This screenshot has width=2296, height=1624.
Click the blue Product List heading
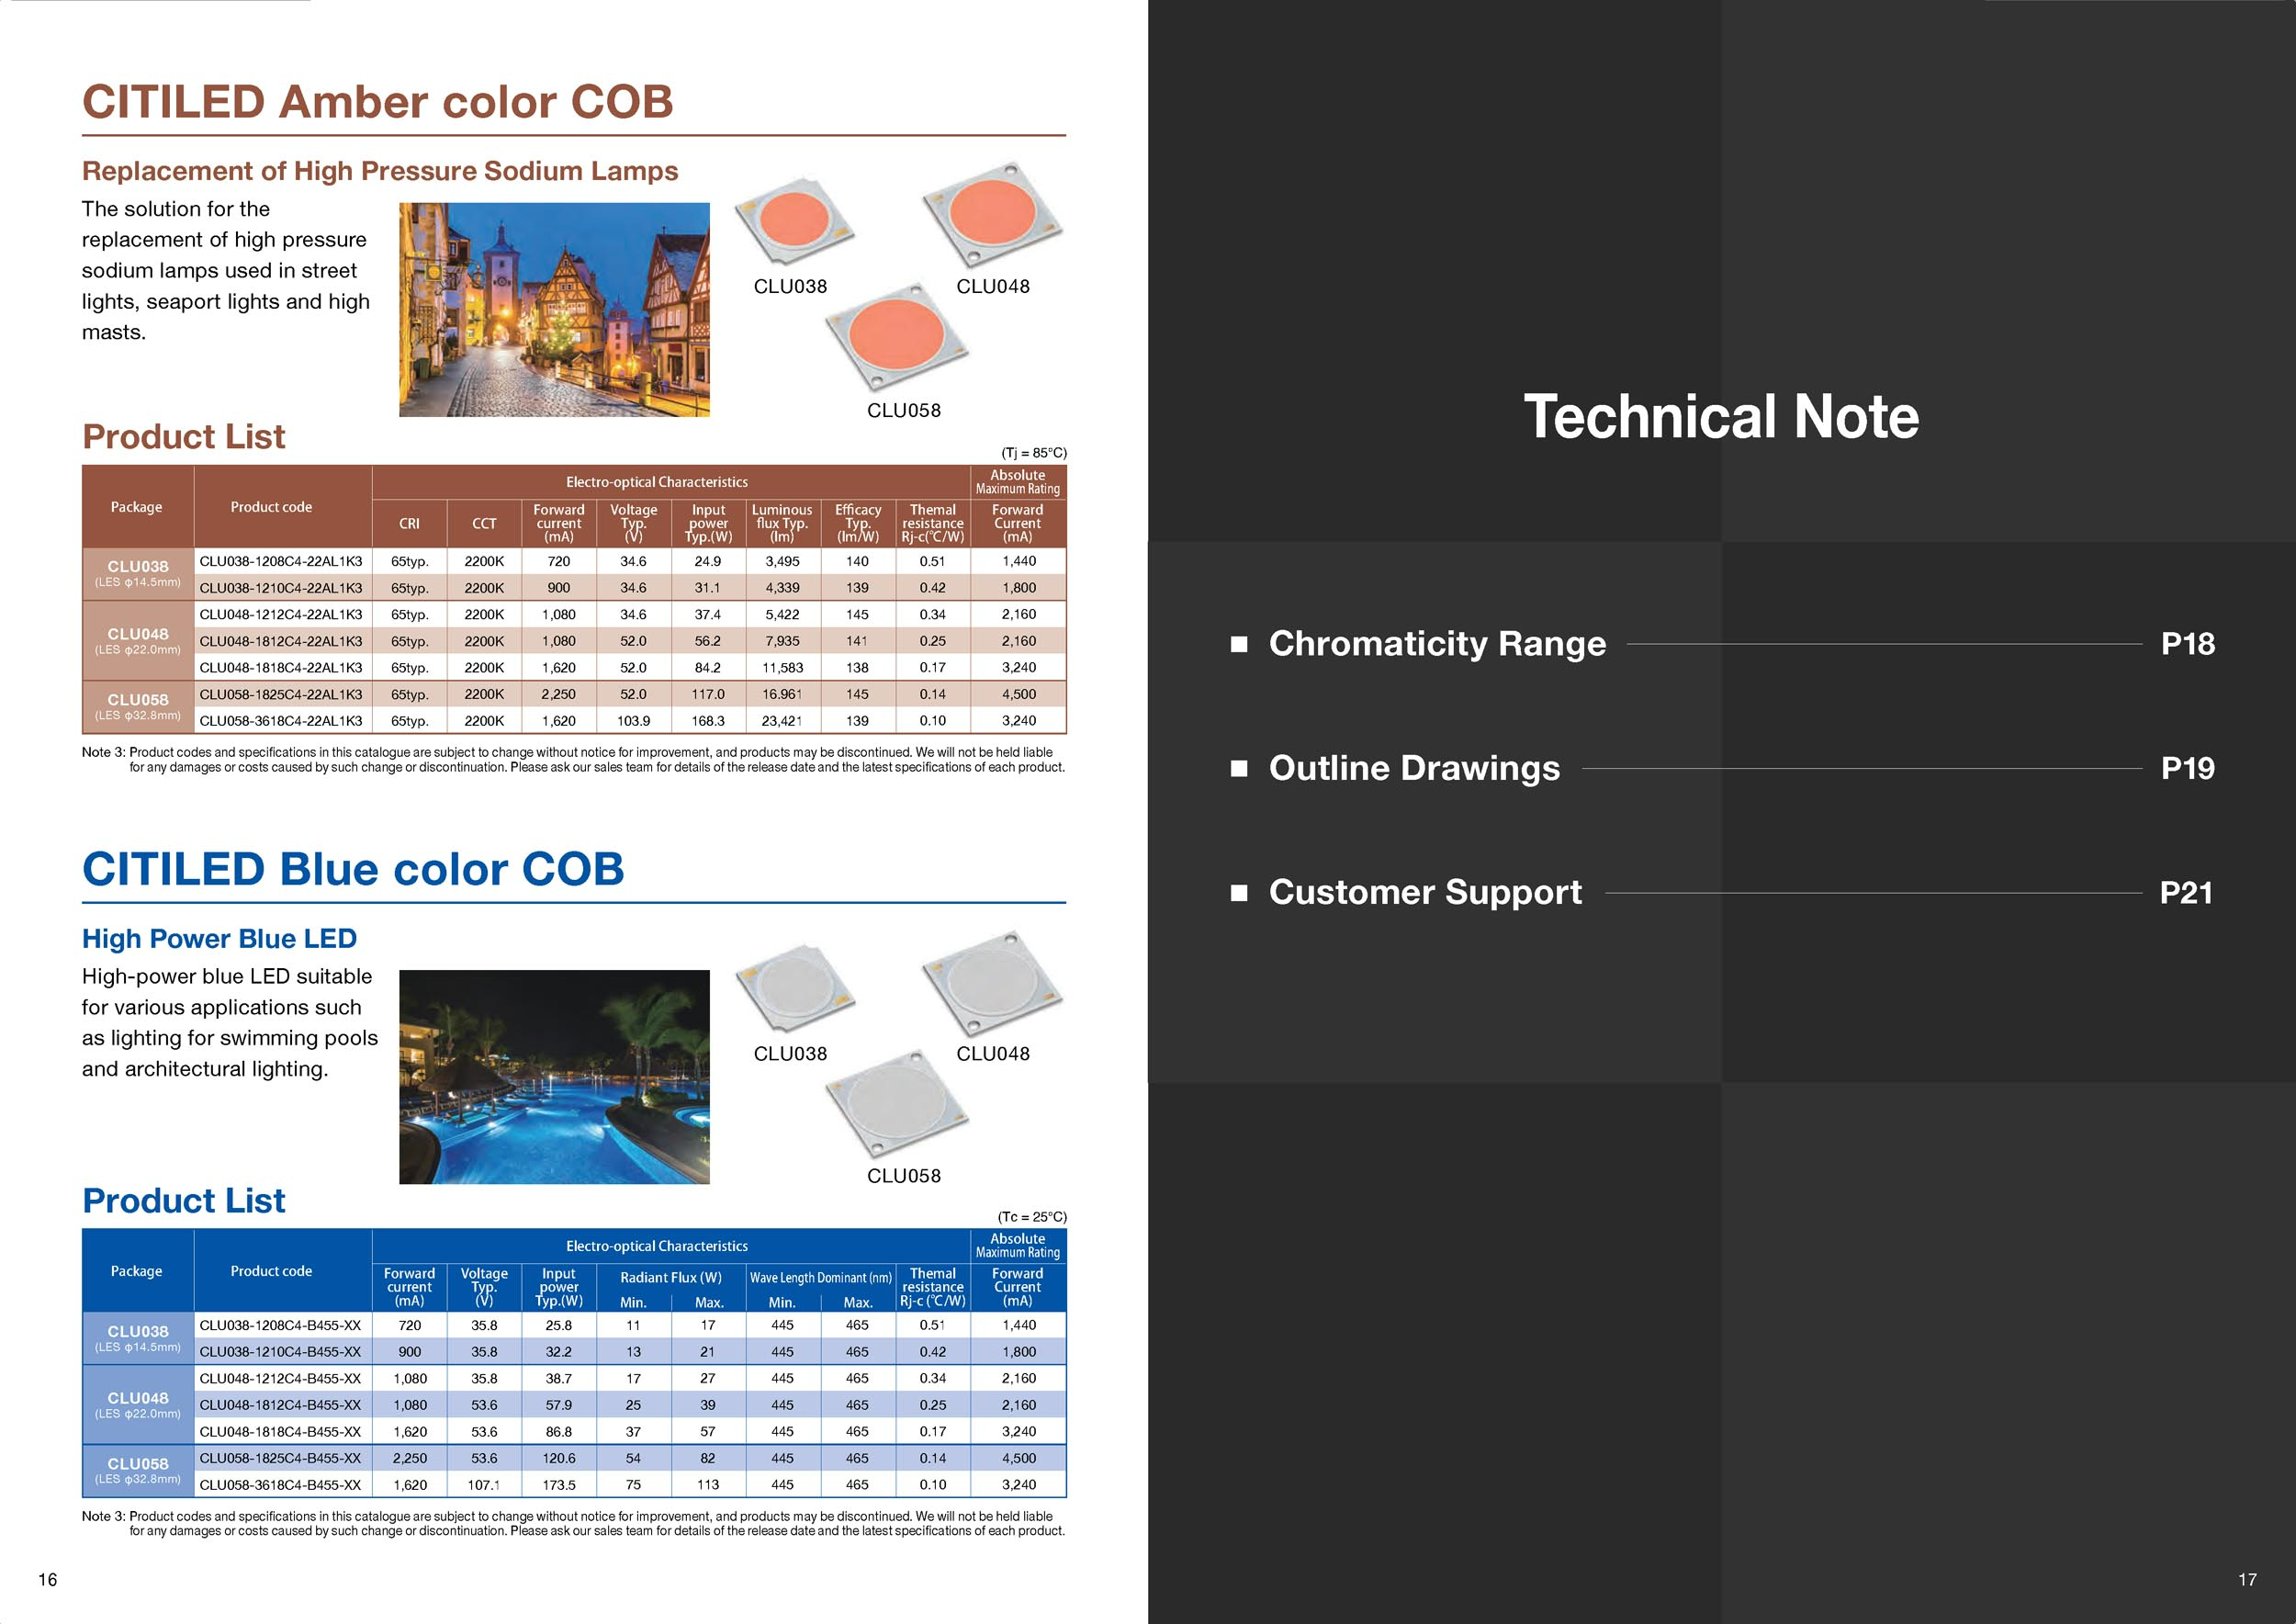184,1201
